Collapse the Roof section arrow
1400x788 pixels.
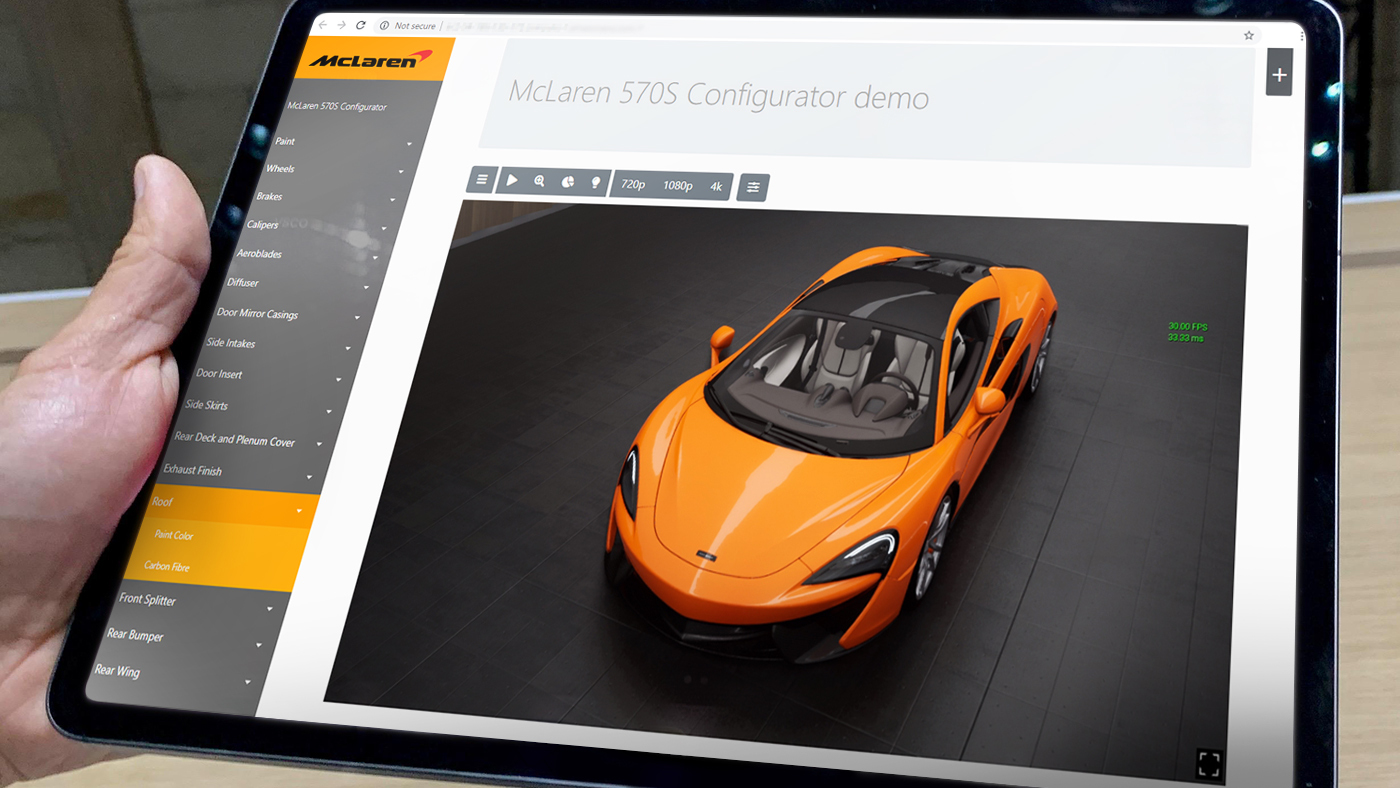click(x=299, y=511)
